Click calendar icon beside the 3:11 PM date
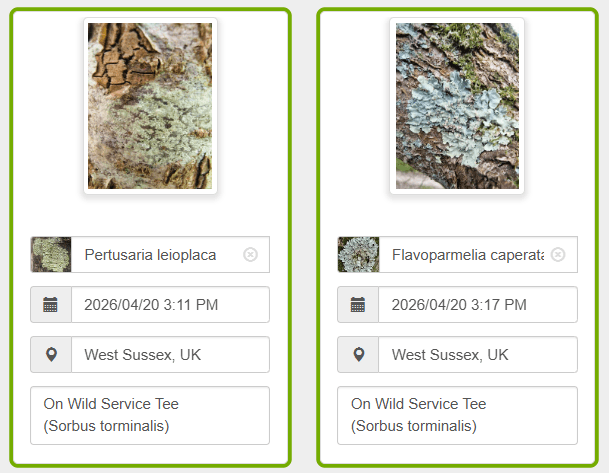Viewport: 609px width, 473px height. click(x=51, y=305)
